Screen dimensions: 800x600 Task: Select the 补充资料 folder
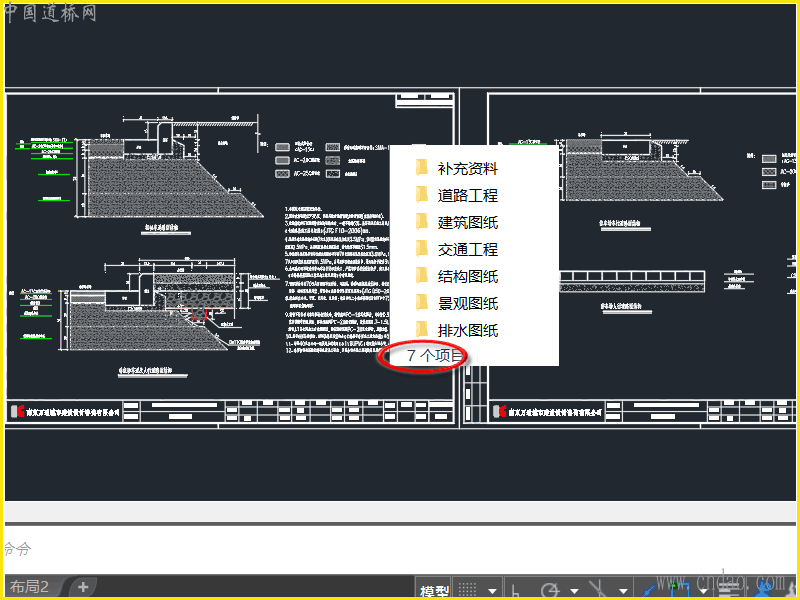[467, 168]
